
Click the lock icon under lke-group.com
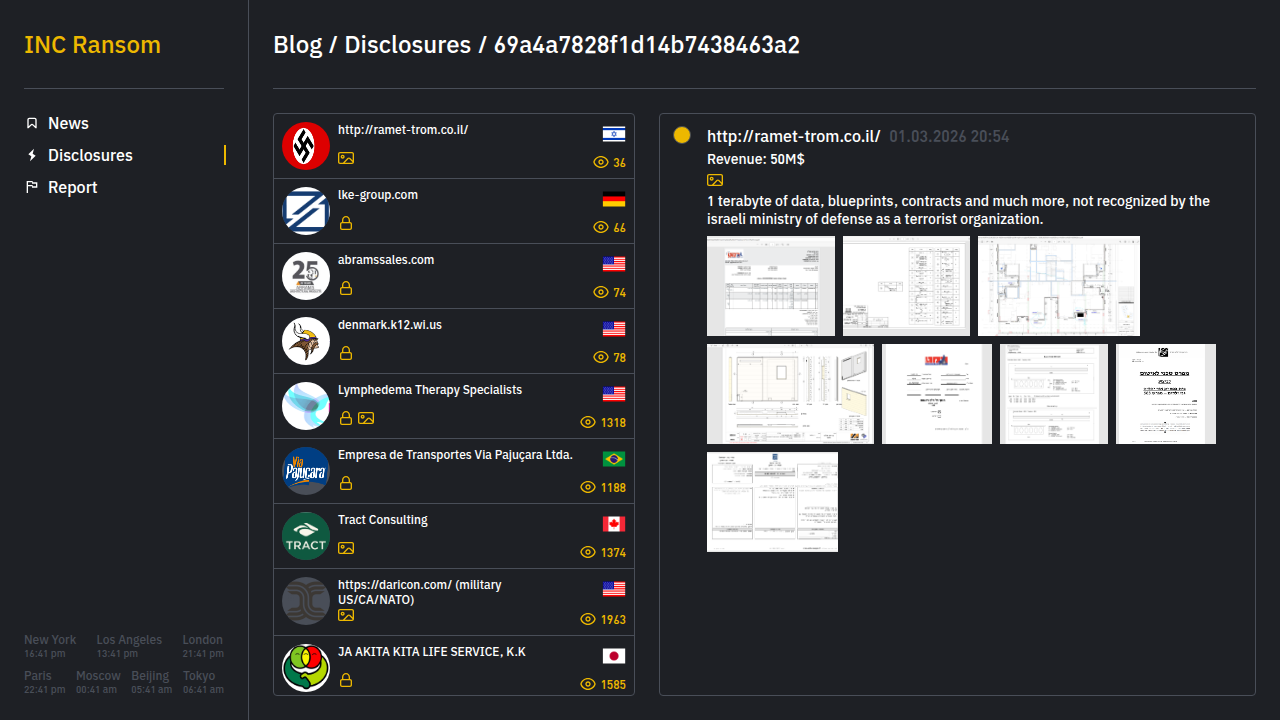[x=346, y=223]
